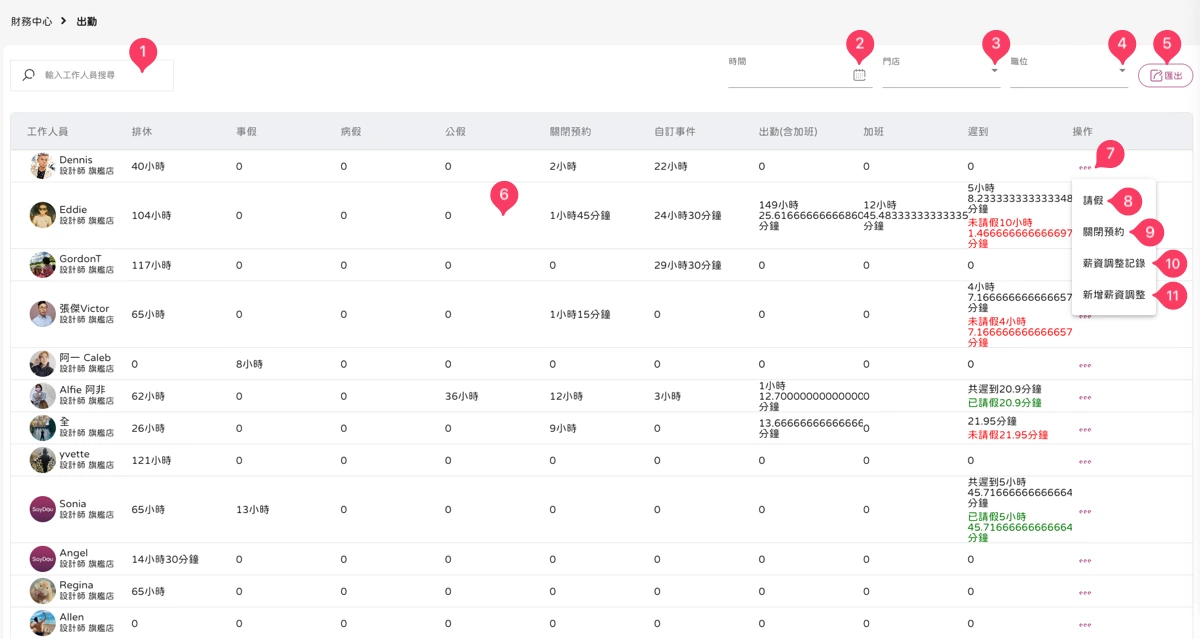The image size is (1200, 639).
Task: Open the three-dot menu for Sonia
Action: [x=1084, y=510]
